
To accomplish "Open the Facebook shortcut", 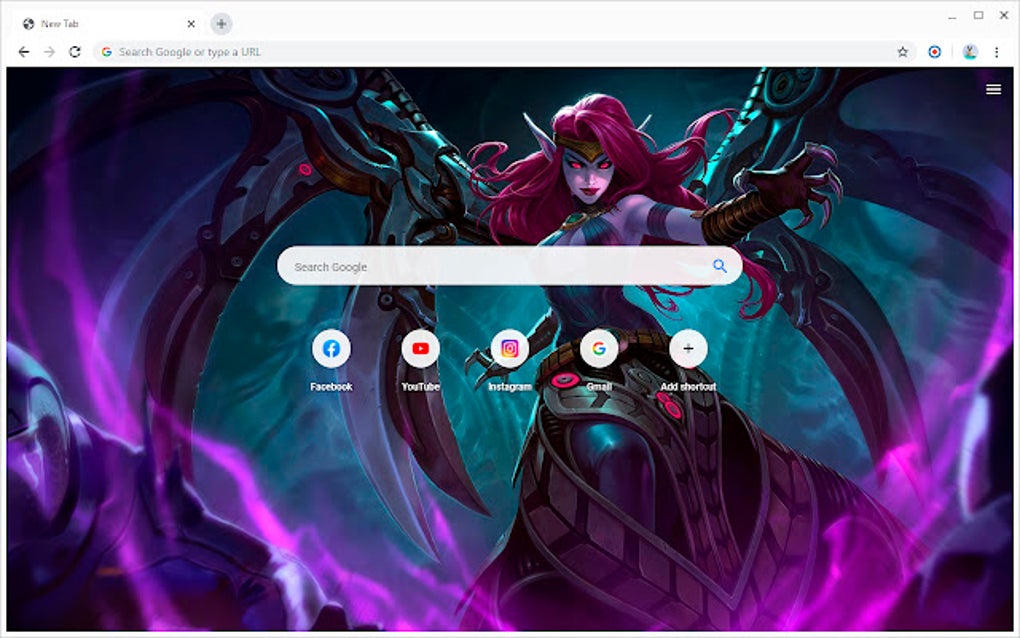I will (x=331, y=349).
